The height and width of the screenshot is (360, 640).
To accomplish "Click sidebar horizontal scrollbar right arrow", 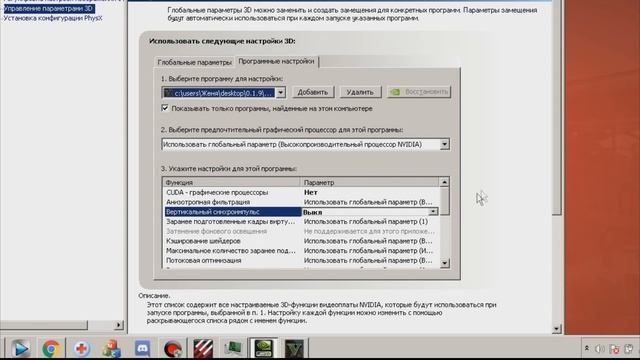I will pos(118,325).
